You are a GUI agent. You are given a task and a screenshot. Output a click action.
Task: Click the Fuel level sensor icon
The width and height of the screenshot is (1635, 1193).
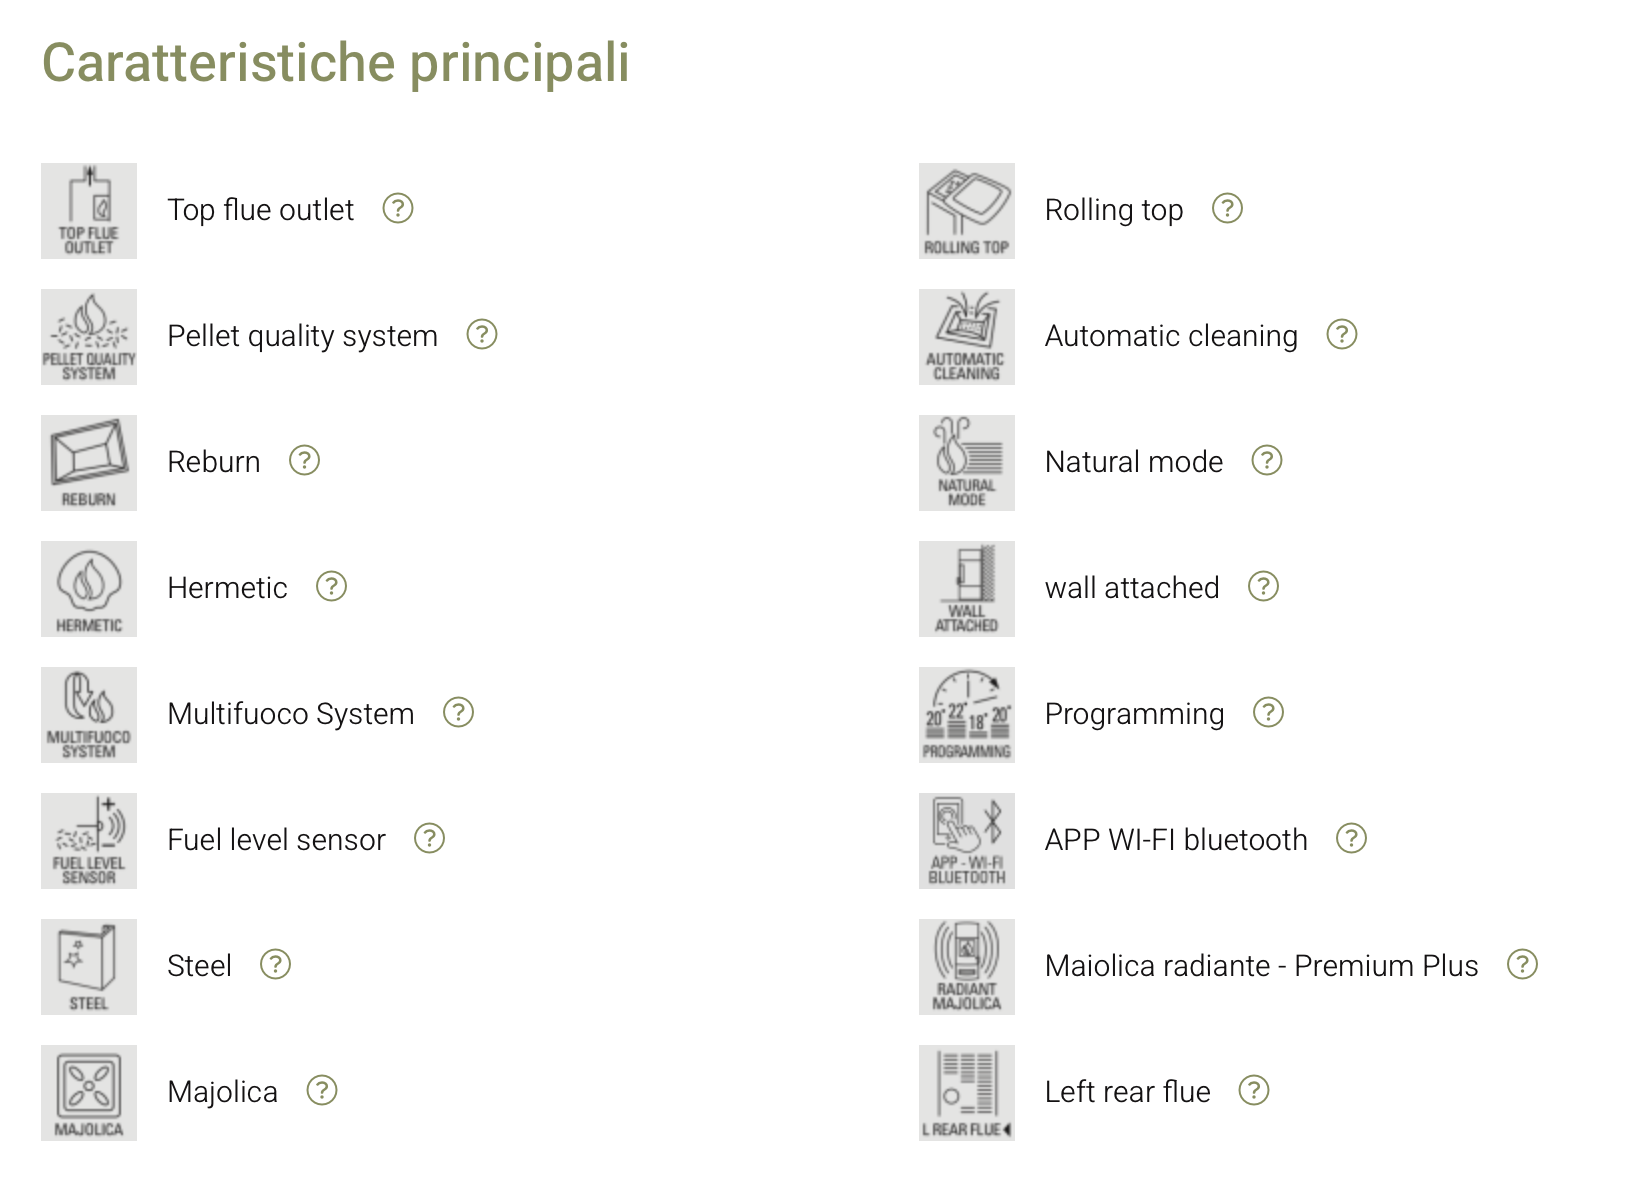[89, 841]
